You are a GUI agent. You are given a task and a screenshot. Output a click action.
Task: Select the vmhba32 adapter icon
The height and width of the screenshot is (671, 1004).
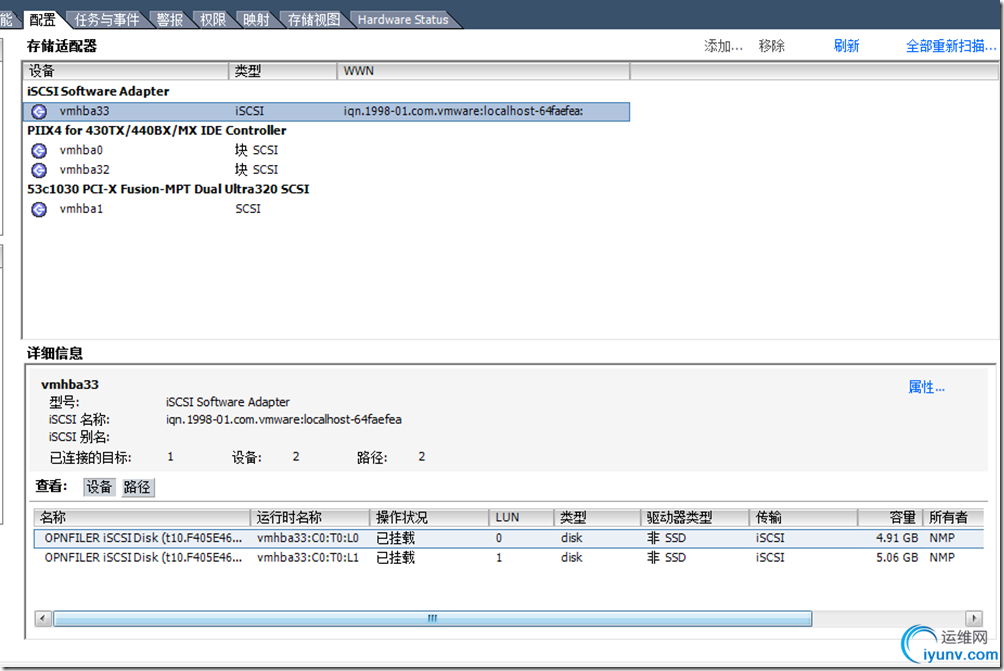coord(39,170)
